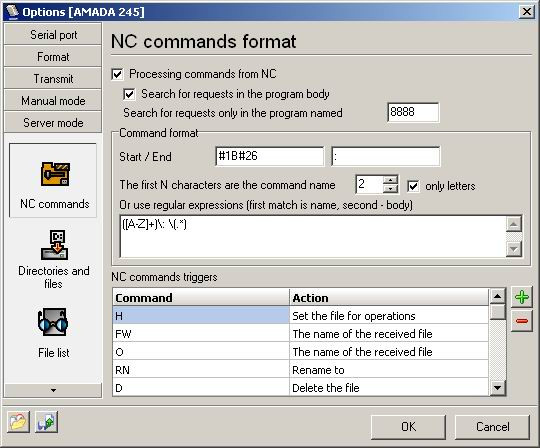This screenshot has height=448, width=540.
Task: Click the open folder icon at bottom left
Action: pyautogui.click(x=18, y=421)
